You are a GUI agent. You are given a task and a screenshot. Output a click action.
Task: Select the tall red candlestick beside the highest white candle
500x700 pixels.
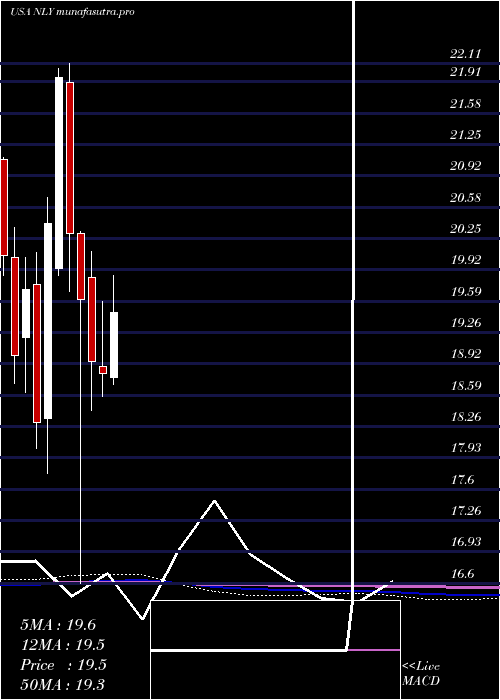[x=70, y=158]
